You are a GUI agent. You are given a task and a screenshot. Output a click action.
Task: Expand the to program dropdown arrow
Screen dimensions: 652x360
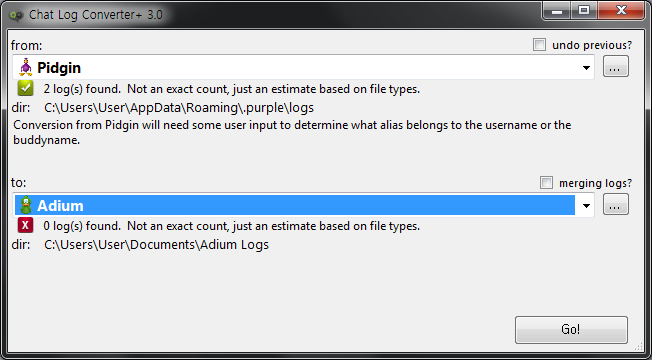[586, 206]
